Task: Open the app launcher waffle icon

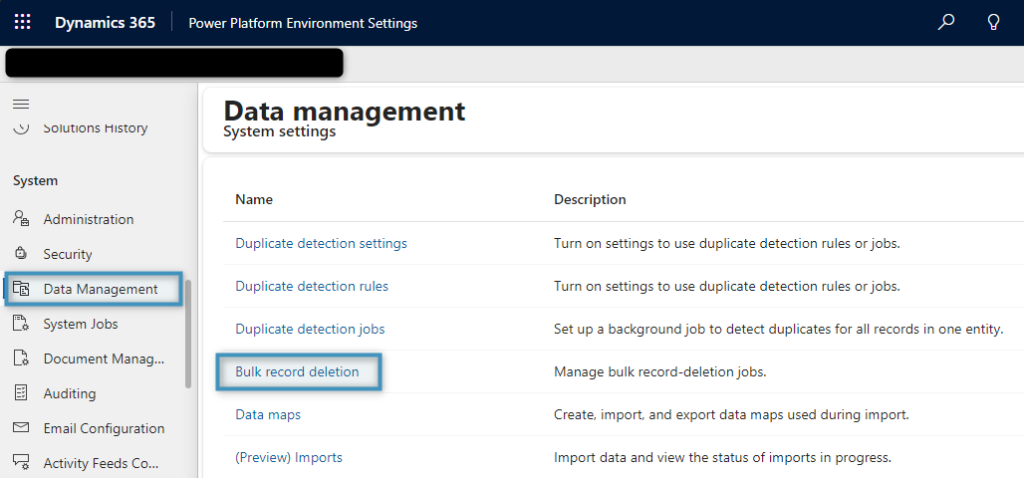Action: [22, 23]
